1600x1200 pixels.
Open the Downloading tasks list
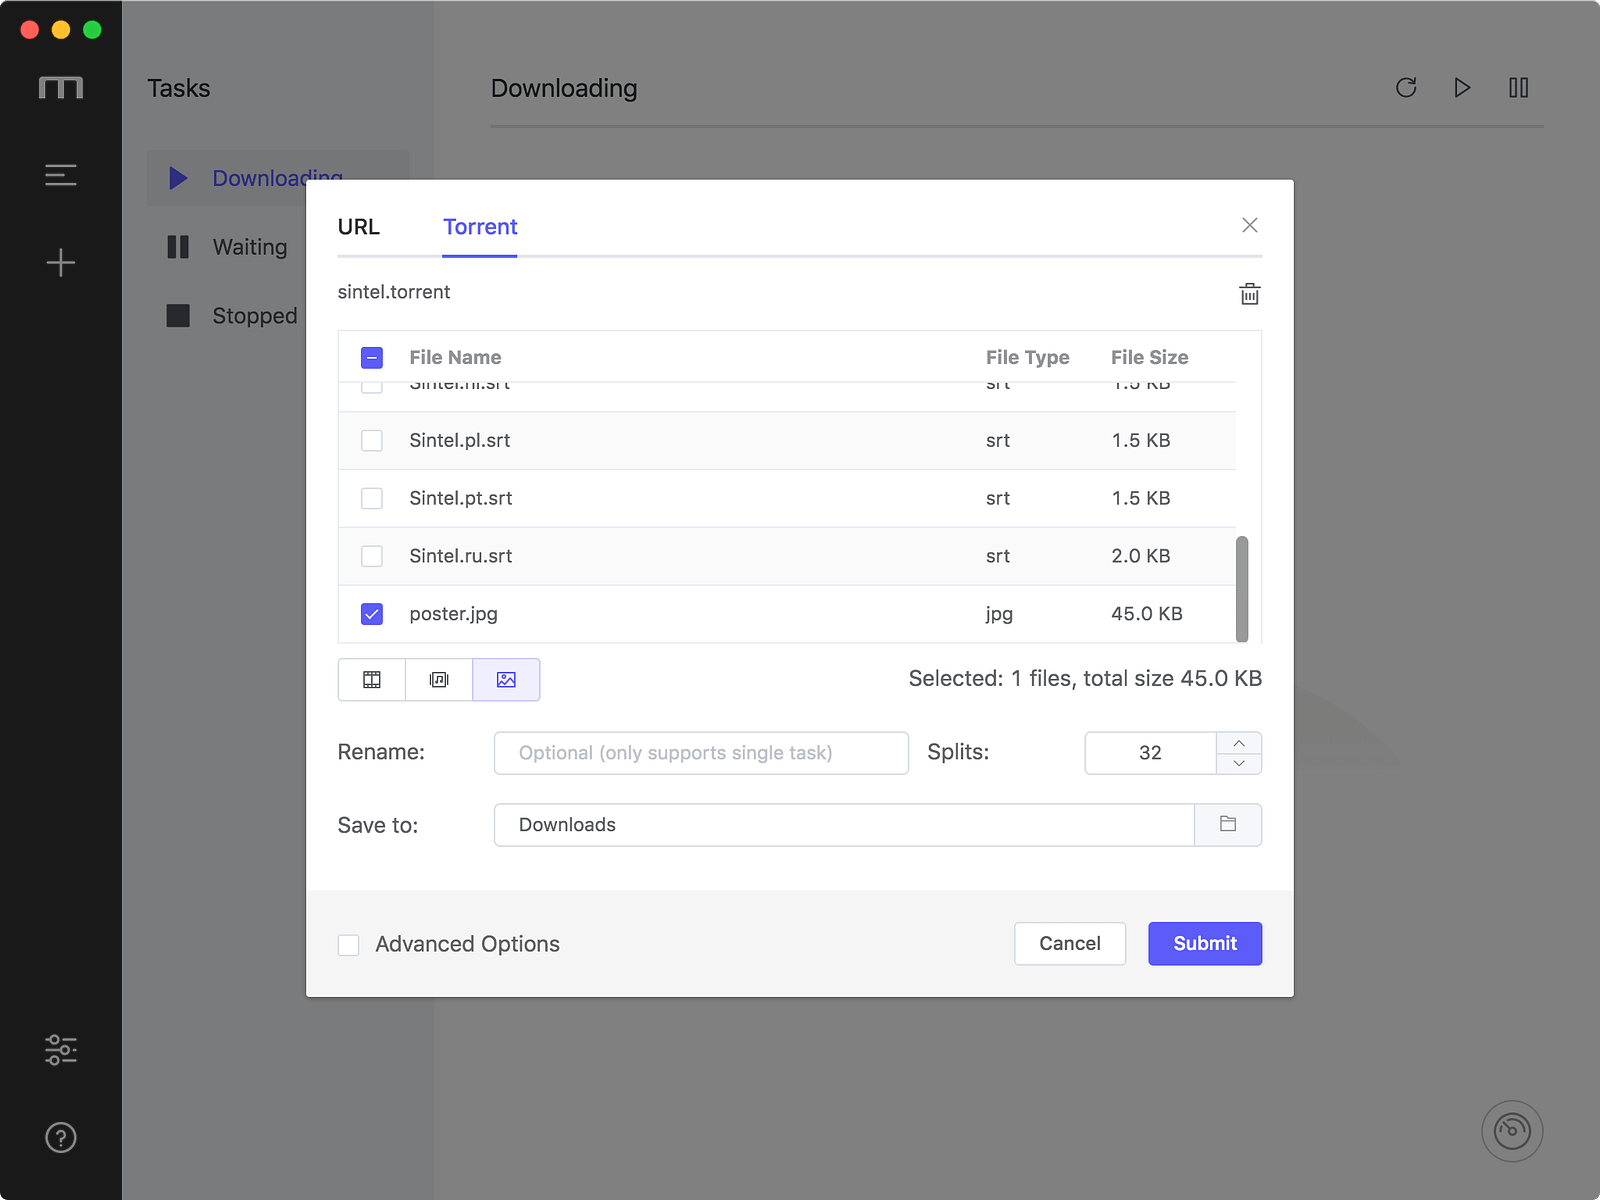[278, 178]
